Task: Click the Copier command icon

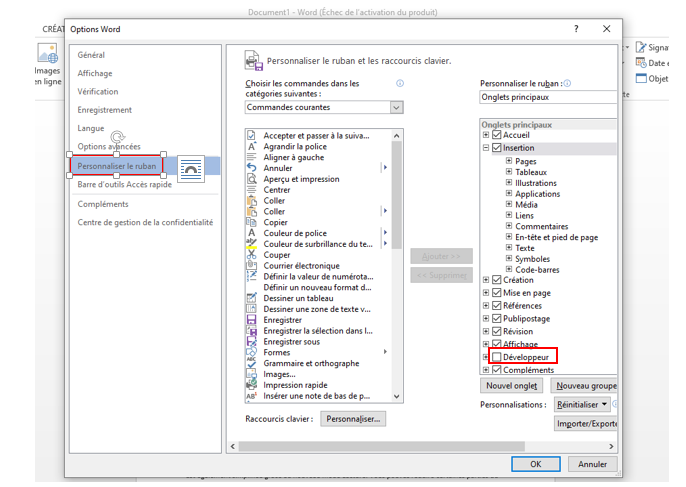Action: [252, 222]
